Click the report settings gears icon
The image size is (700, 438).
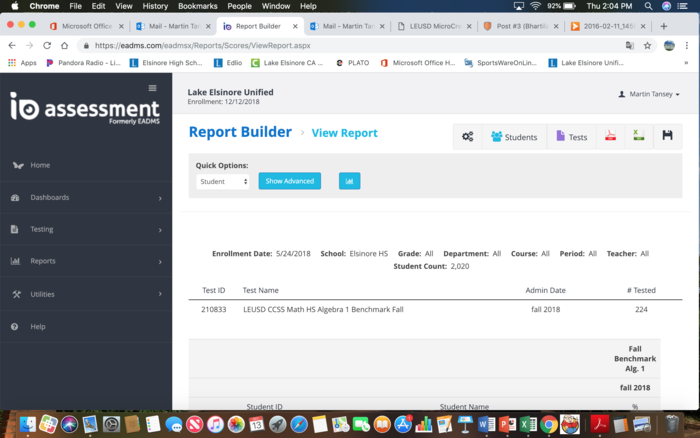click(467, 137)
